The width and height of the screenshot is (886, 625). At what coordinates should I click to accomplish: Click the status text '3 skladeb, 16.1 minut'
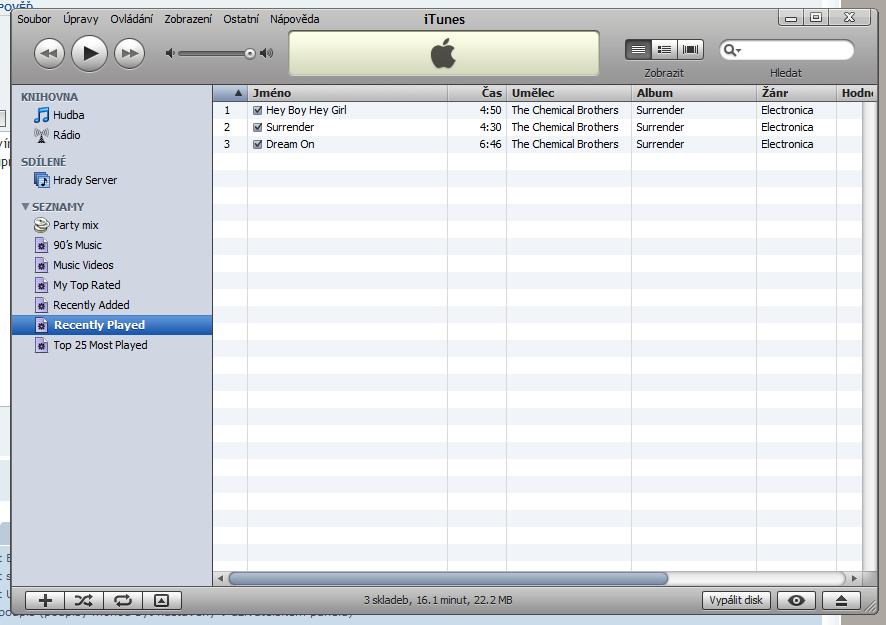tap(438, 600)
